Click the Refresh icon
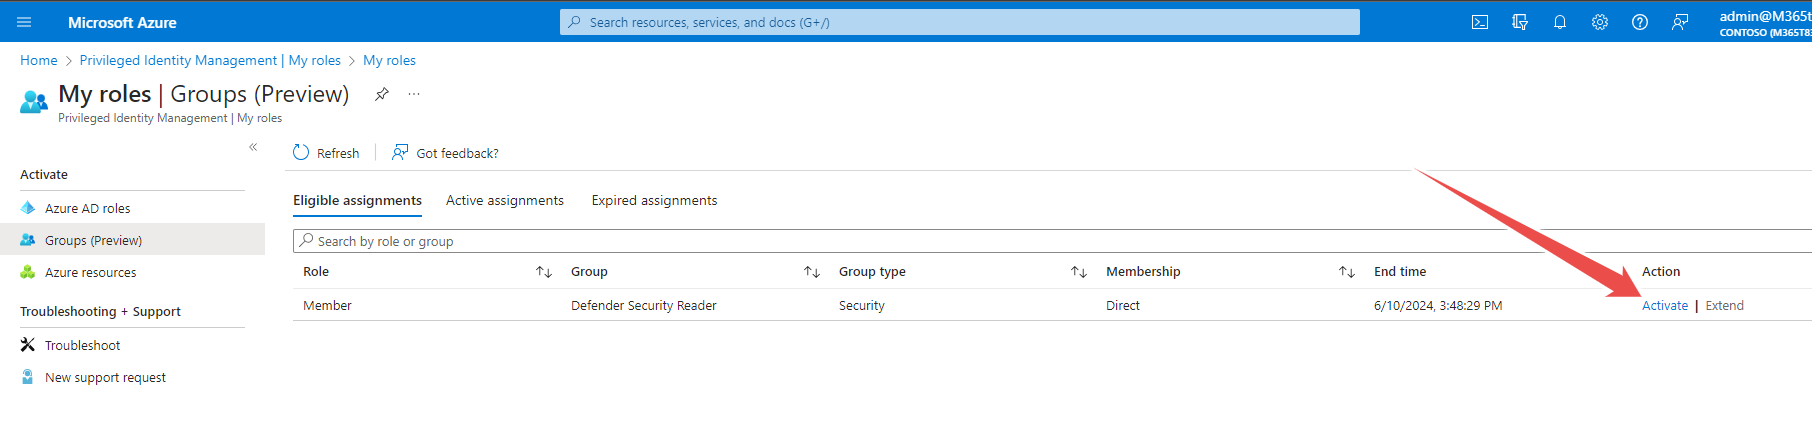Image resolution: width=1812 pixels, height=422 pixels. tap(301, 152)
